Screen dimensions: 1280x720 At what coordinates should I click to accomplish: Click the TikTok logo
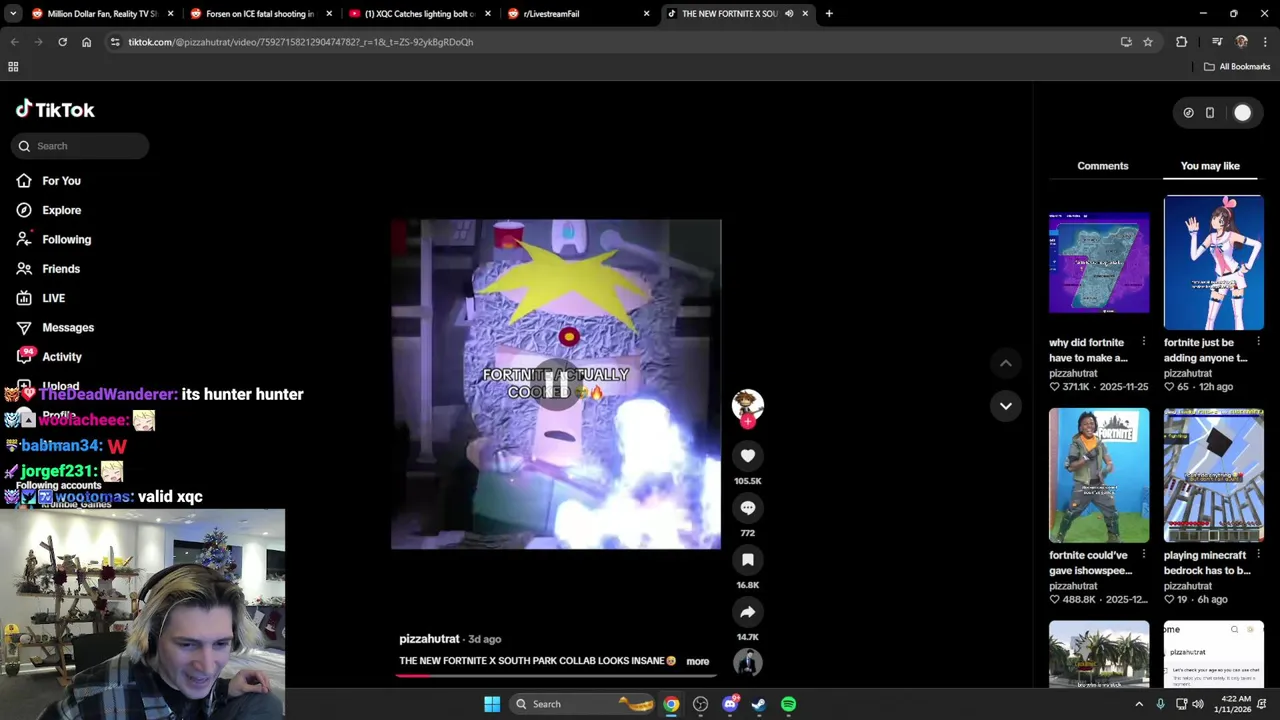(55, 110)
